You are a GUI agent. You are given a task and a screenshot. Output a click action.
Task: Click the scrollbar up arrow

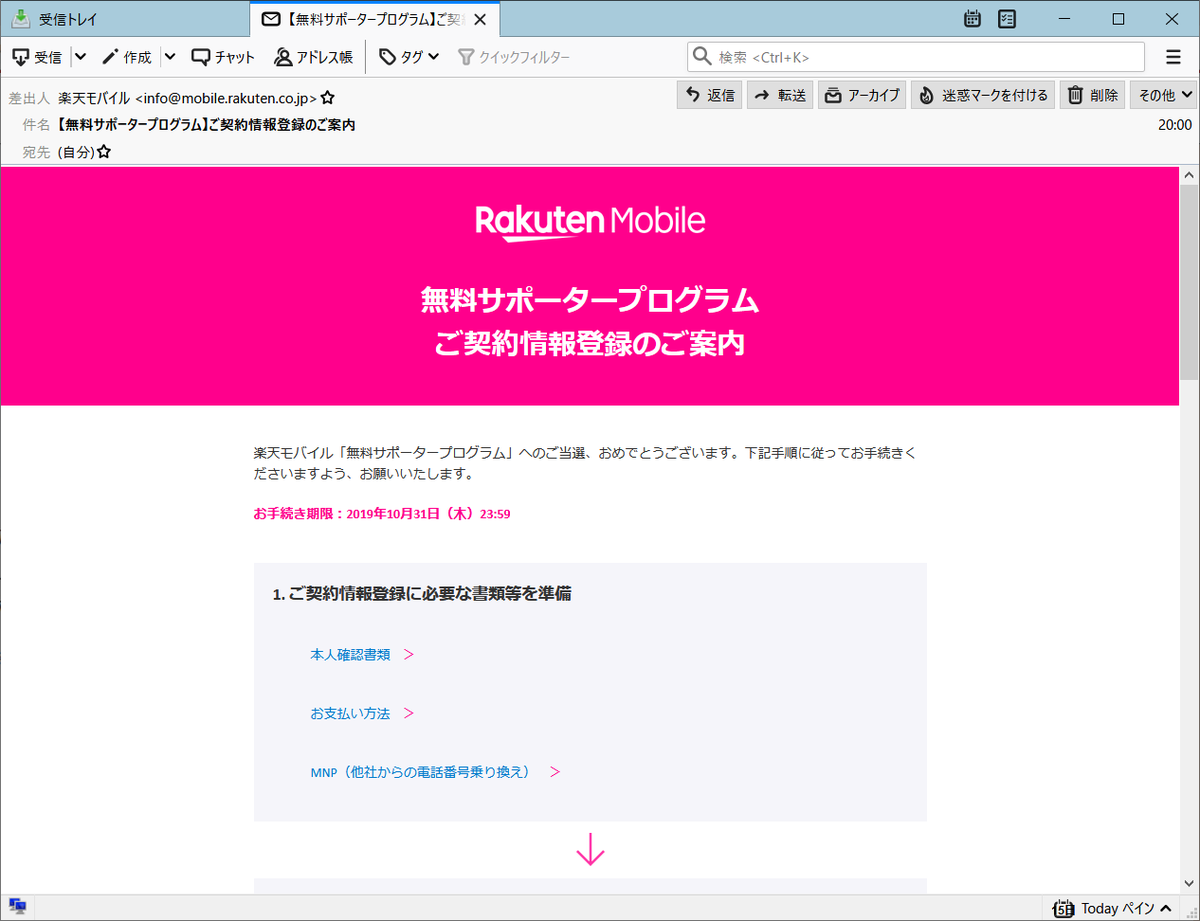tap(1189, 175)
